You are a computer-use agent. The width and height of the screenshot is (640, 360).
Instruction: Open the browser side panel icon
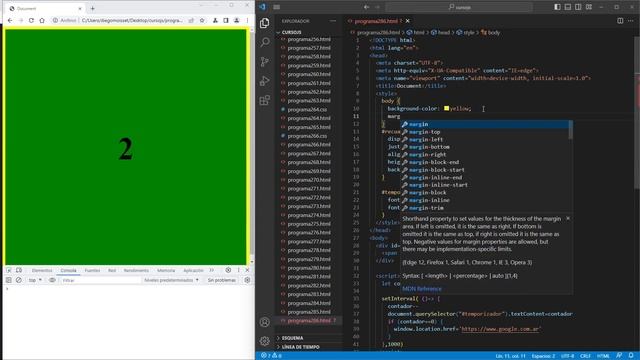pyautogui.click(x=226, y=20)
